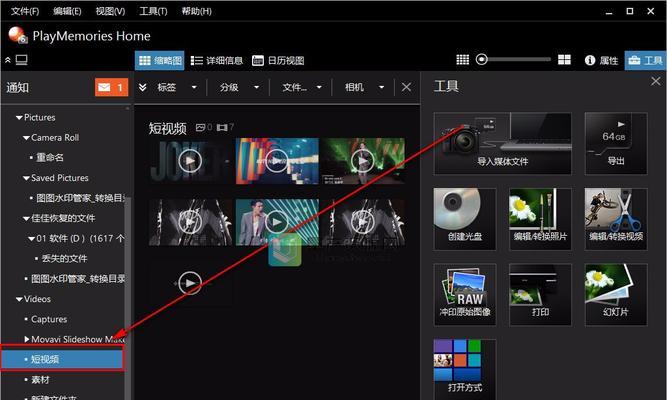The height and width of the screenshot is (400, 667).
Task: Play the JOKER video thumbnail
Action: tap(190, 161)
